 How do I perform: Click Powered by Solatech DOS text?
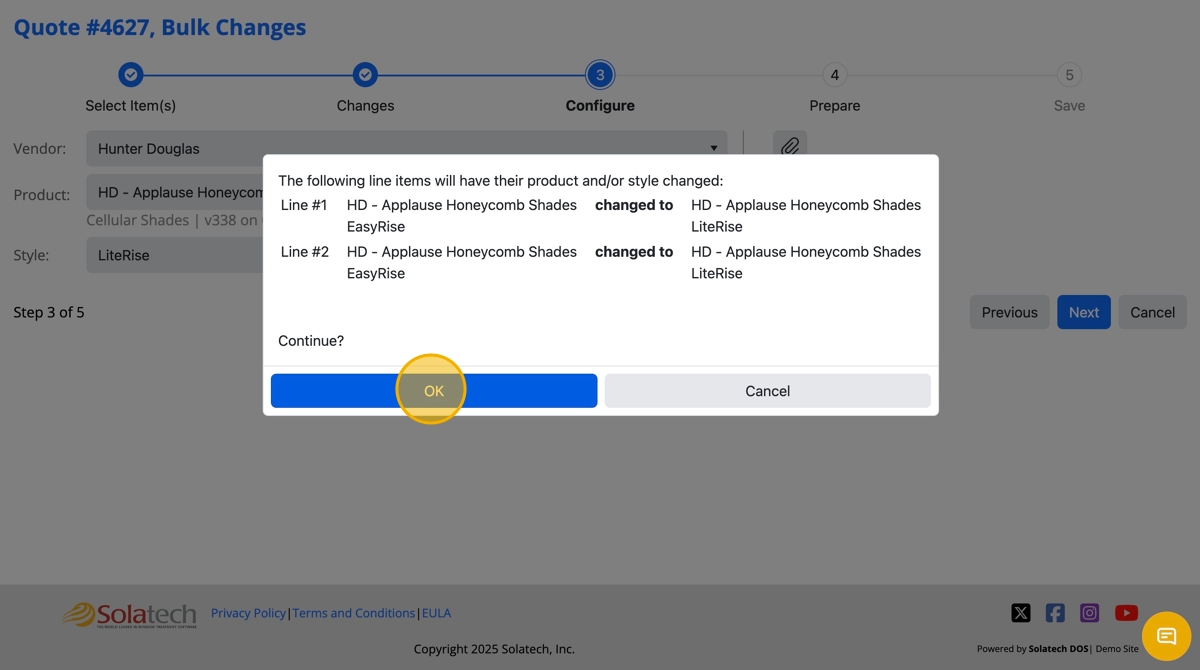1033,649
